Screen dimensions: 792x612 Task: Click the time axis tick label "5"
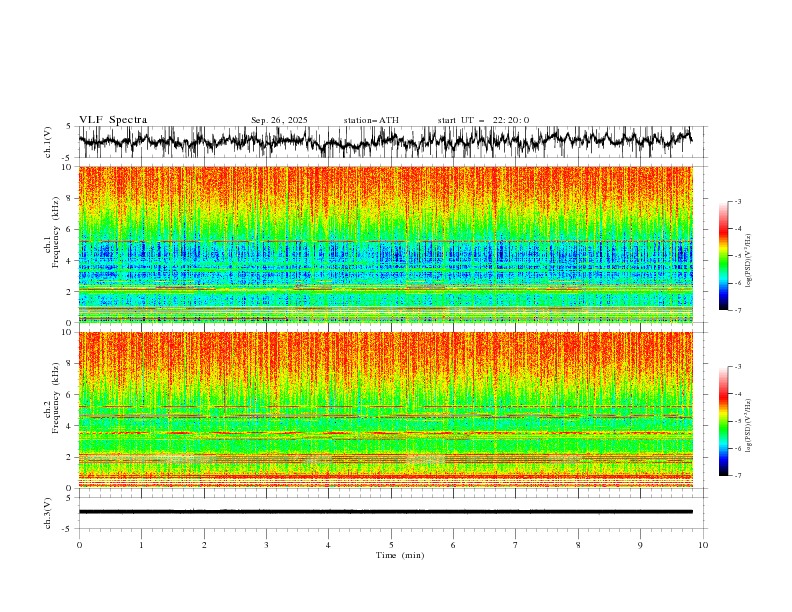[391, 545]
